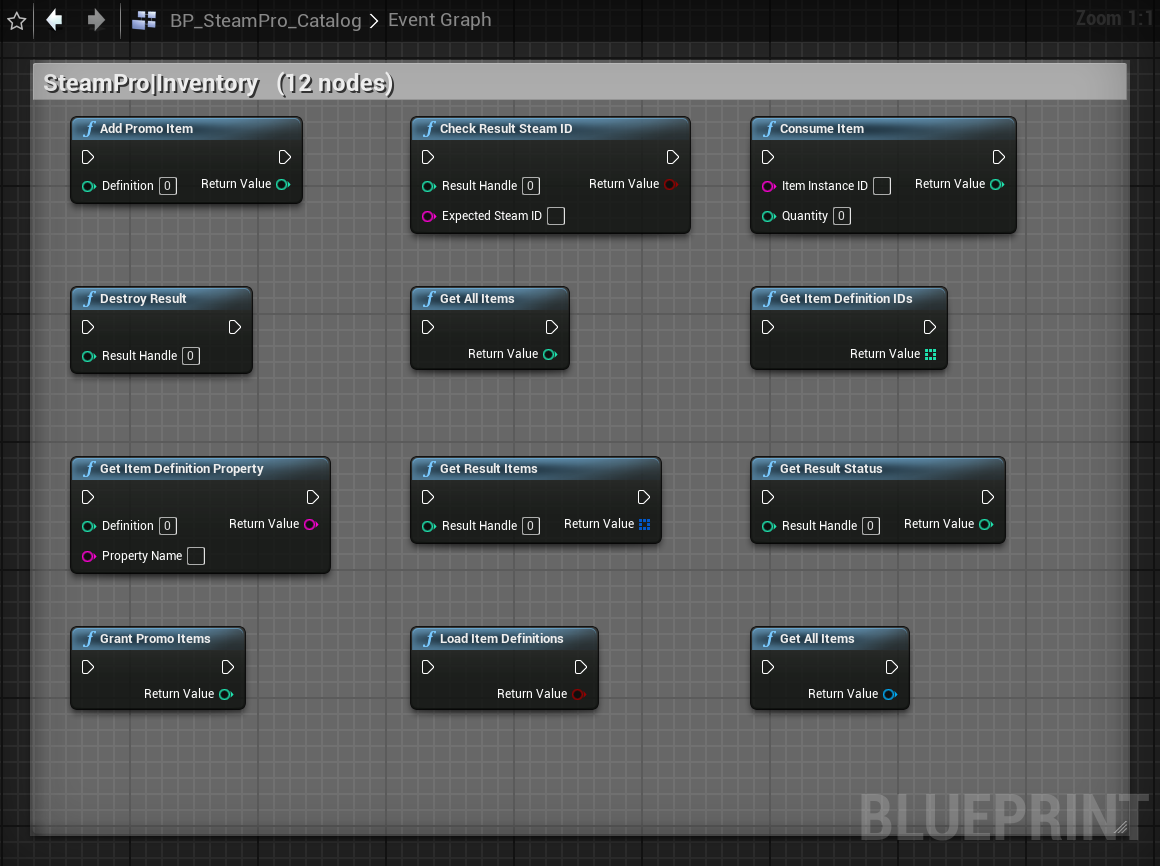Click blue Return Value pin on bottom Get All Items
The height and width of the screenshot is (866, 1160).
(890, 694)
